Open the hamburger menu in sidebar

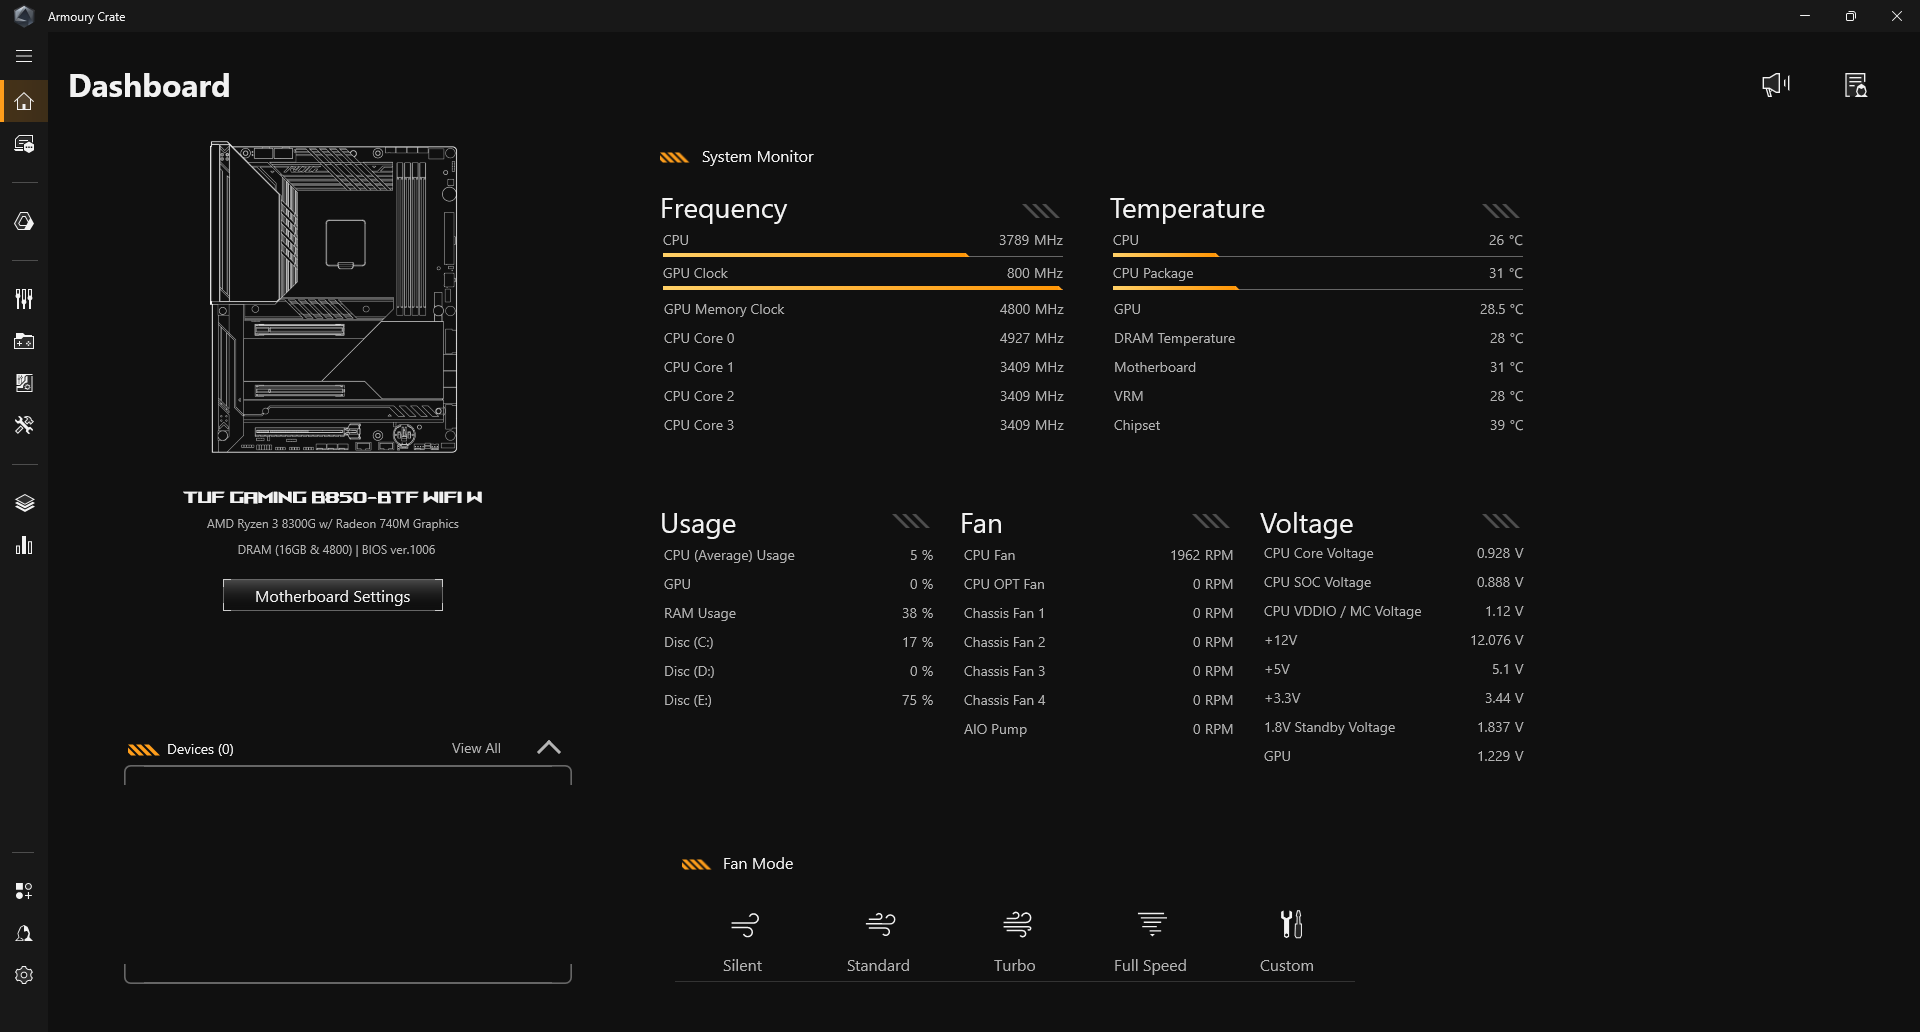tap(24, 57)
